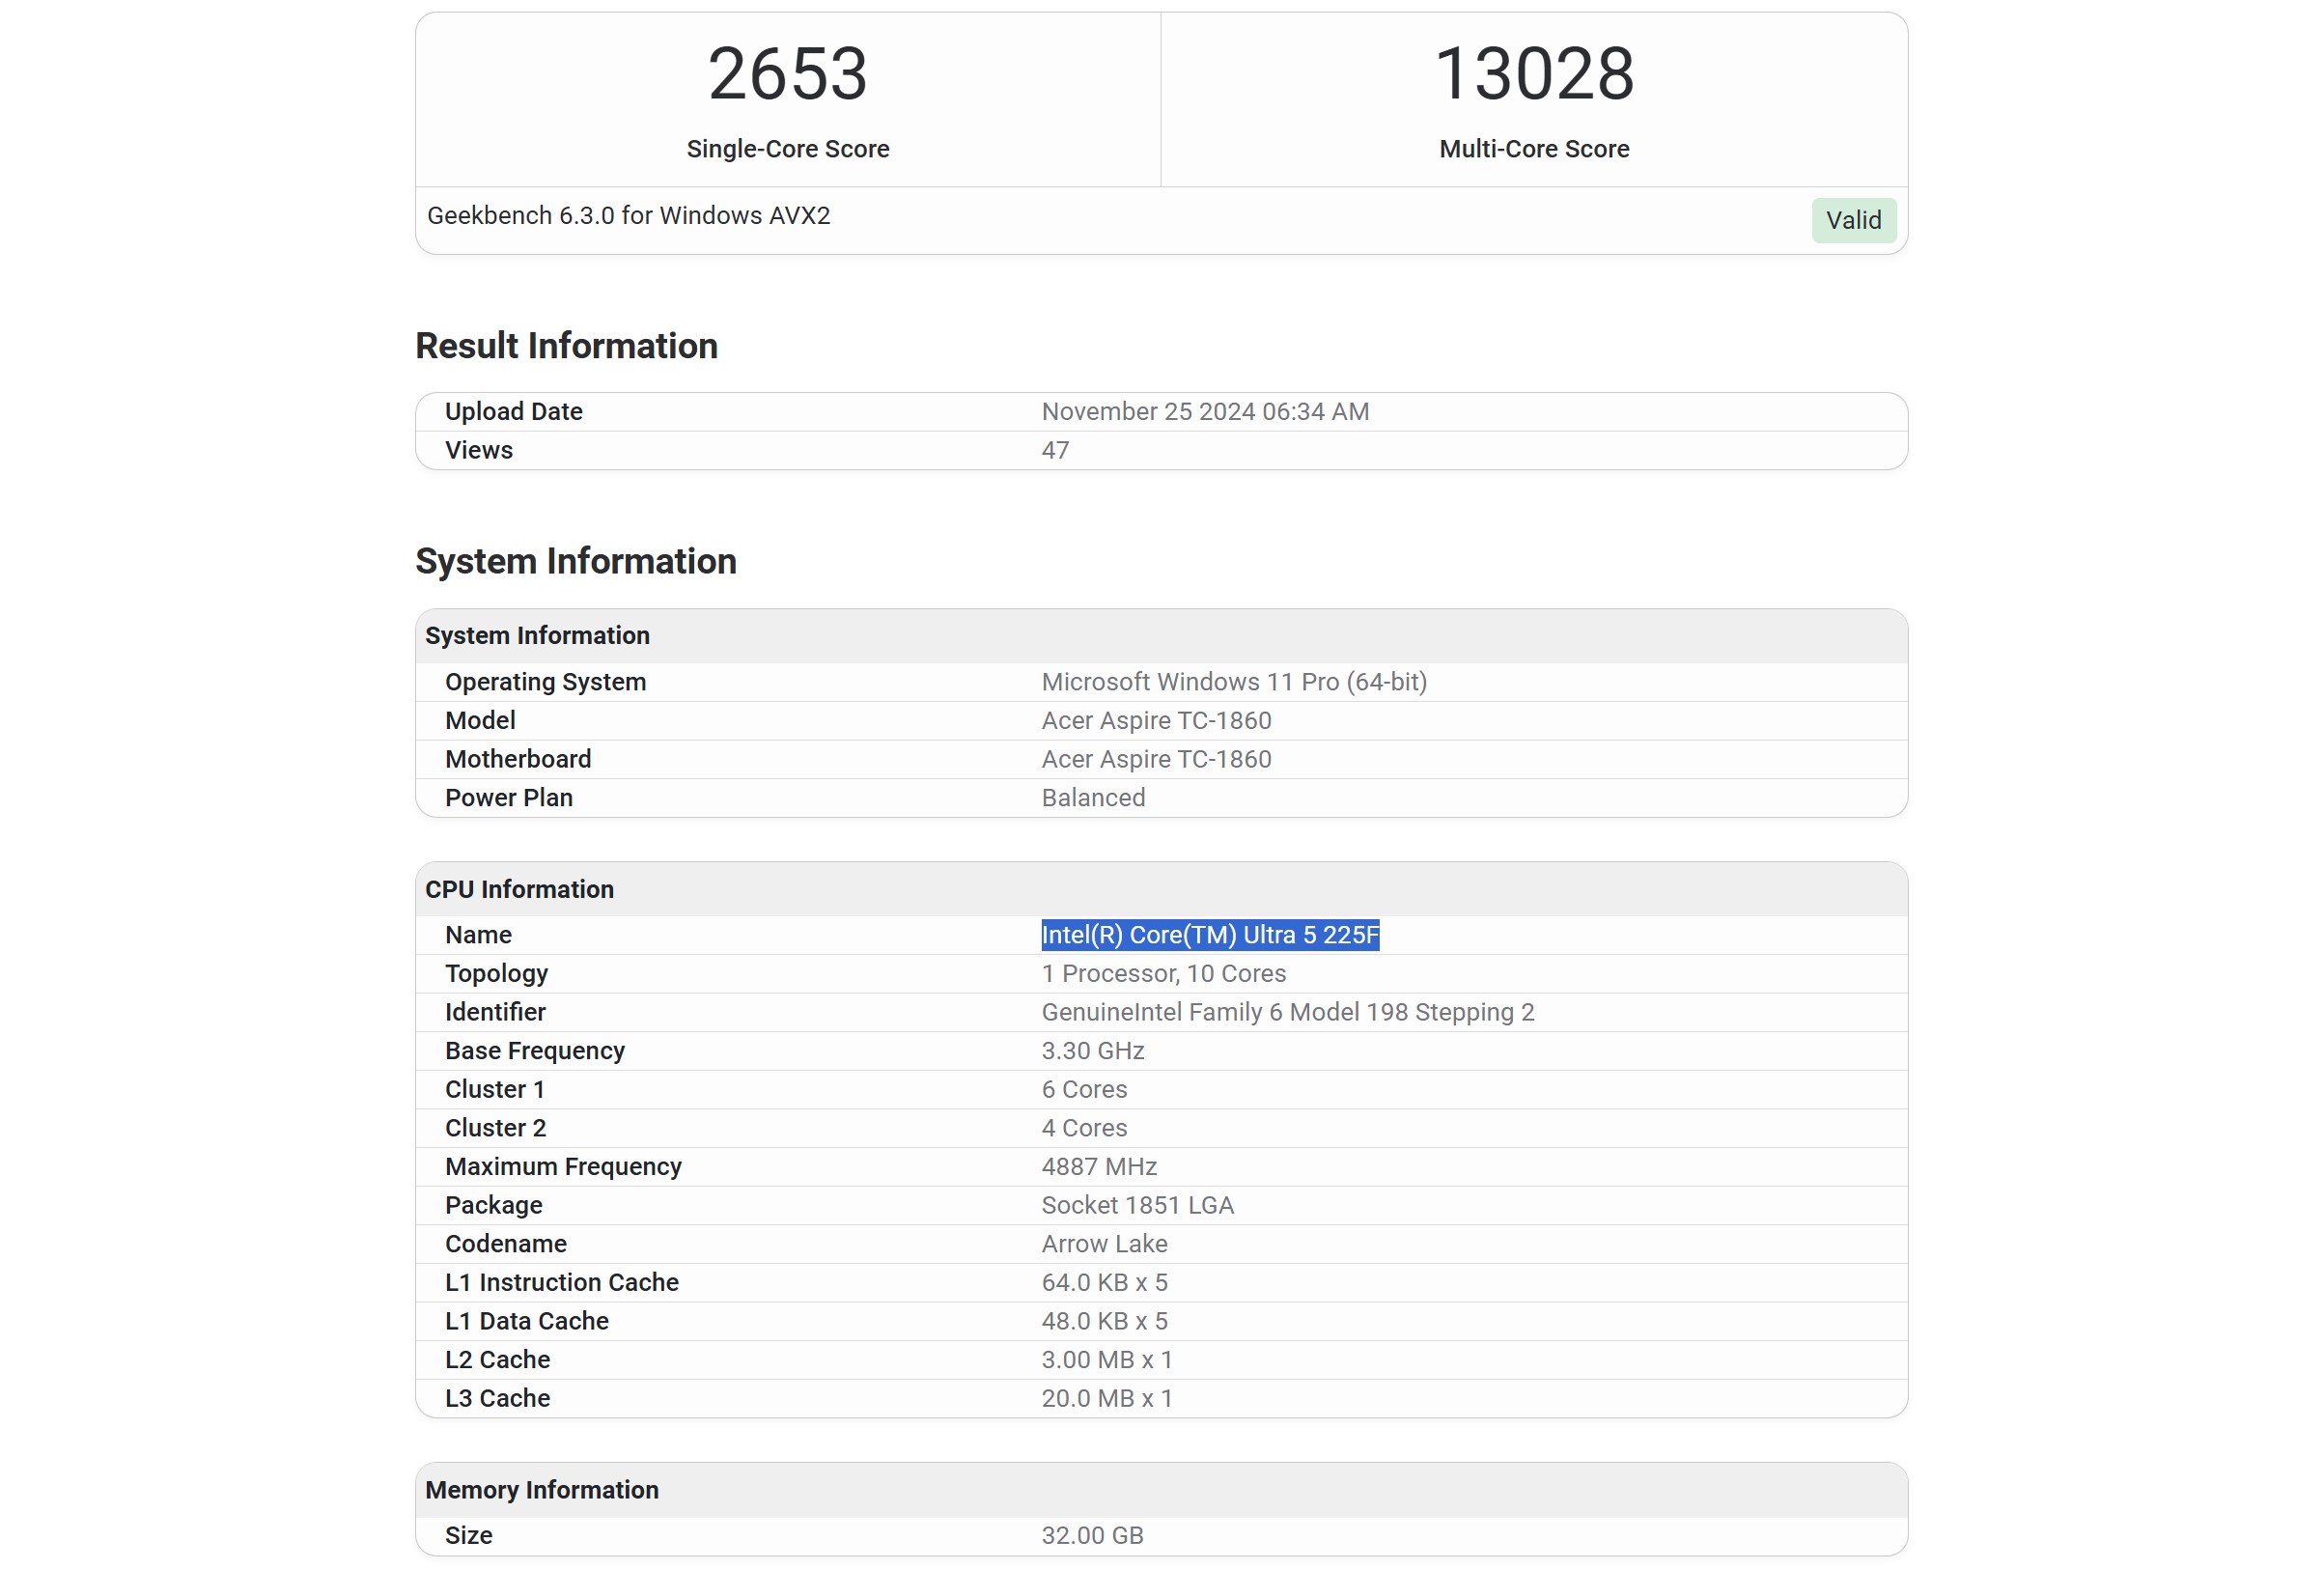Click the Memory Information table header
Screen dimensions: 2324x1569
(541, 1490)
